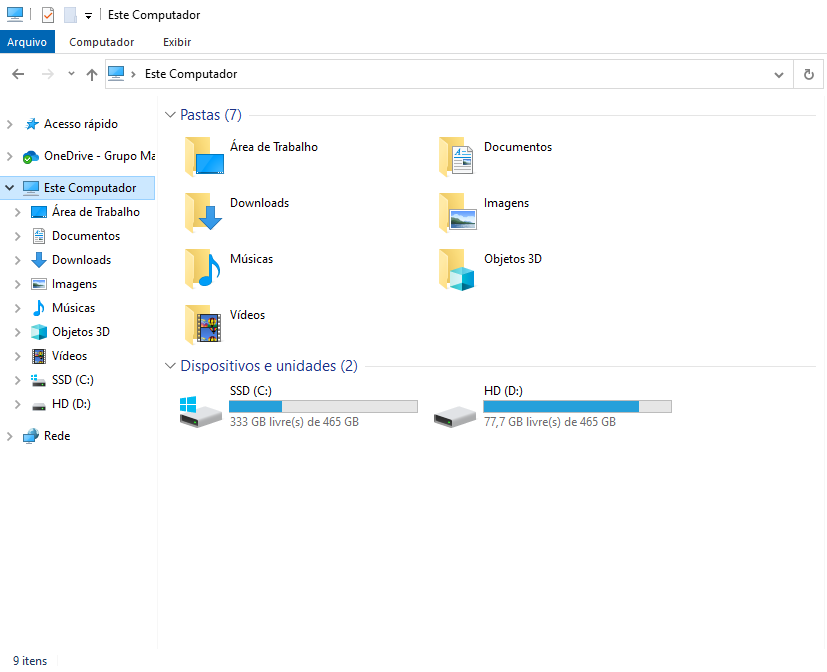Expand SSD (C:) in the sidebar tree
The width and height of the screenshot is (827, 672).
click(x=17, y=380)
